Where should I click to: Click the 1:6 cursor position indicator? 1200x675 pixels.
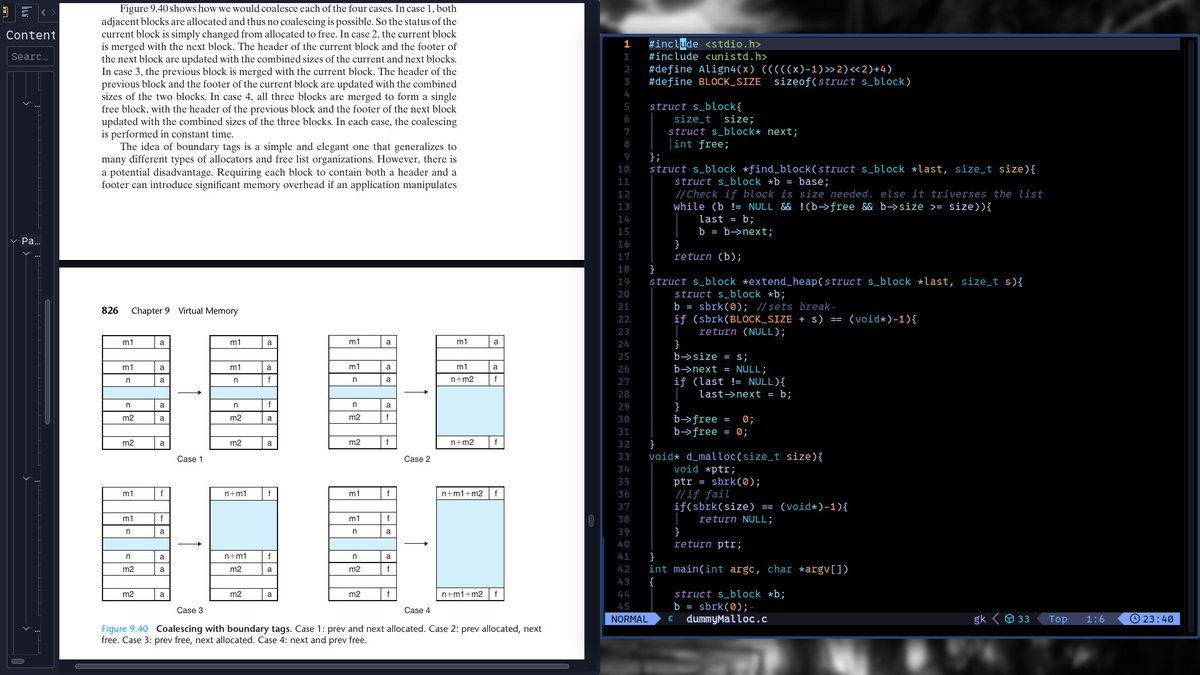pyautogui.click(x=1096, y=619)
